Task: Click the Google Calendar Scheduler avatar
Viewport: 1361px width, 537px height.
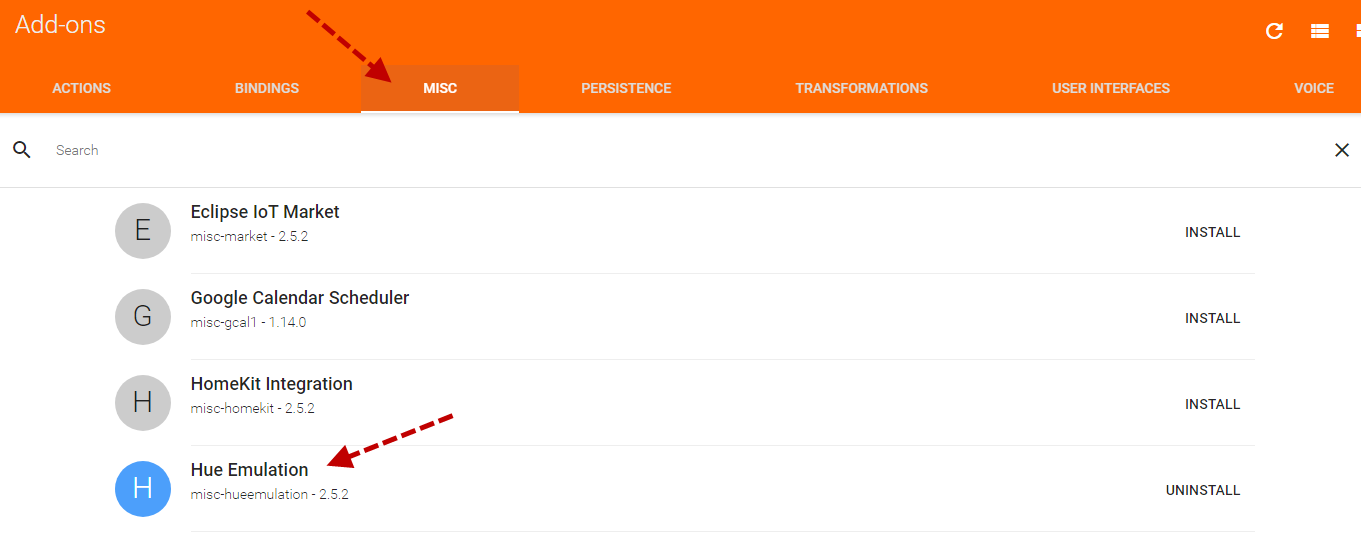Action: click(143, 317)
